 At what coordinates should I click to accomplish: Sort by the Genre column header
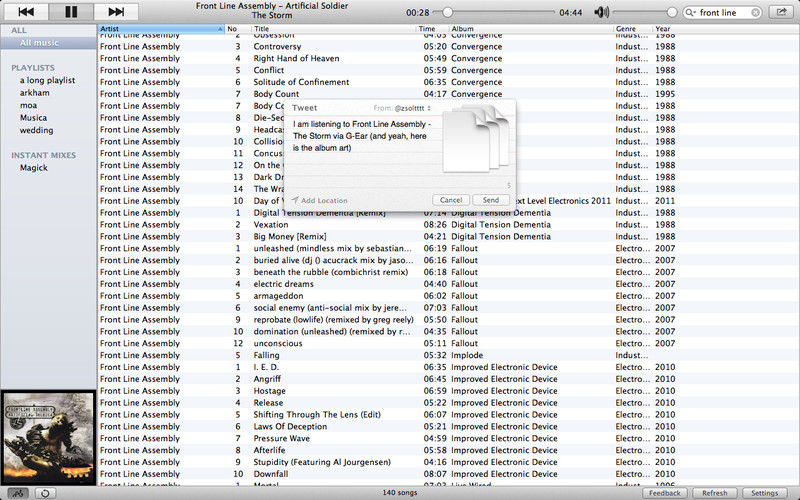click(633, 29)
